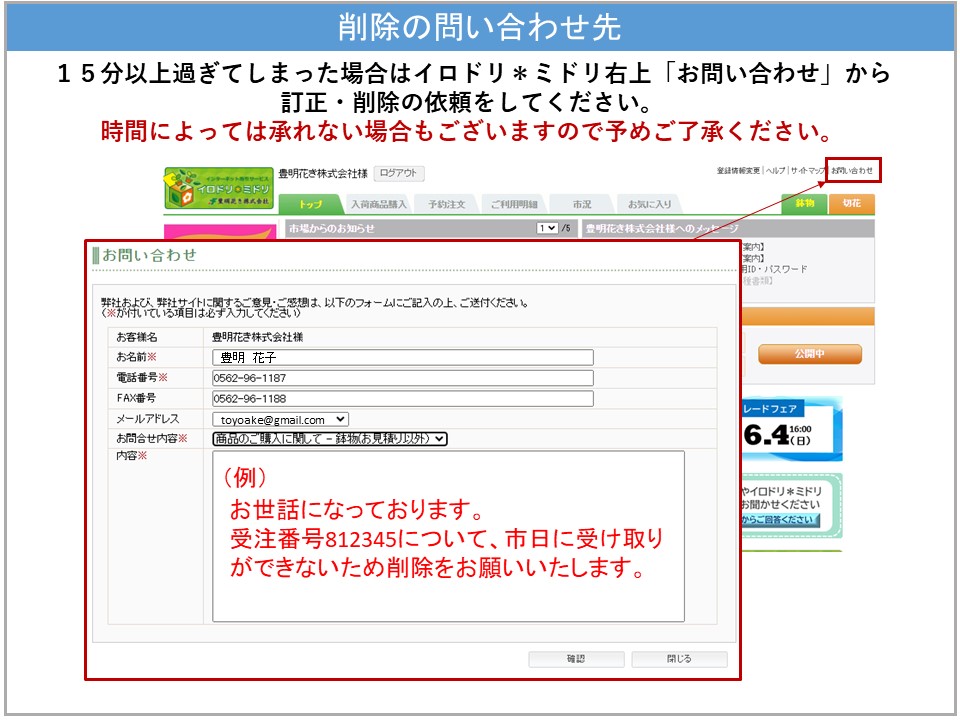The image size is (960, 720).
Task: Switch to the 入荷商品購入 tab
Action: click(379, 204)
